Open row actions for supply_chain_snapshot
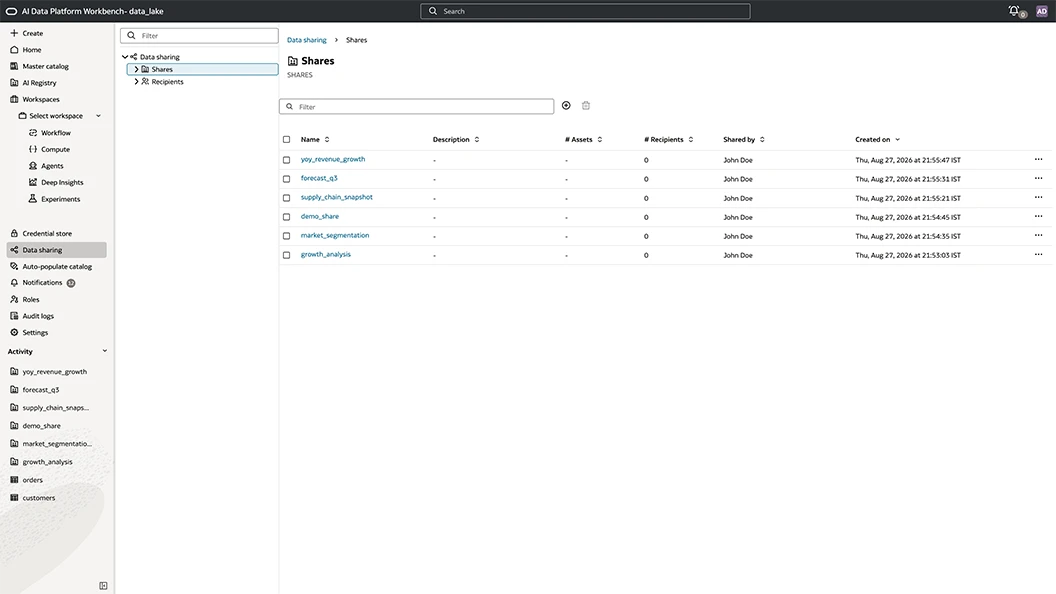The image size is (1056, 594). coord(1038,197)
